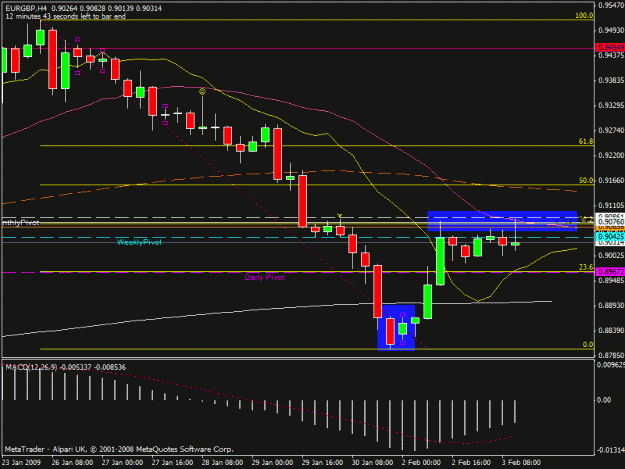The image size is (625, 469).
Task: Click the 30 Jan 08:00 time label
Action: (372, 463)
